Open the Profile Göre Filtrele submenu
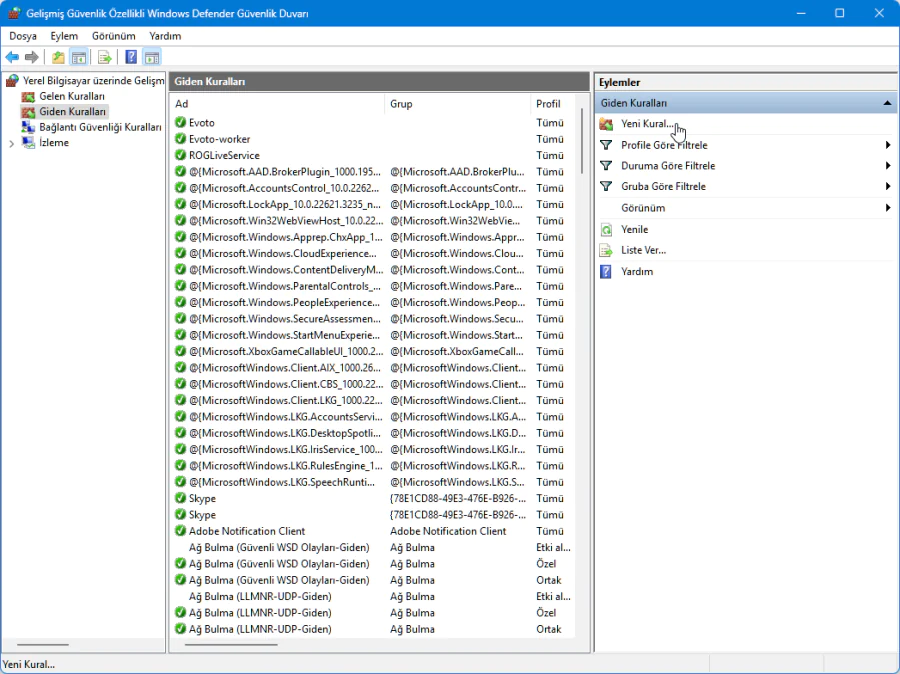 663,145
